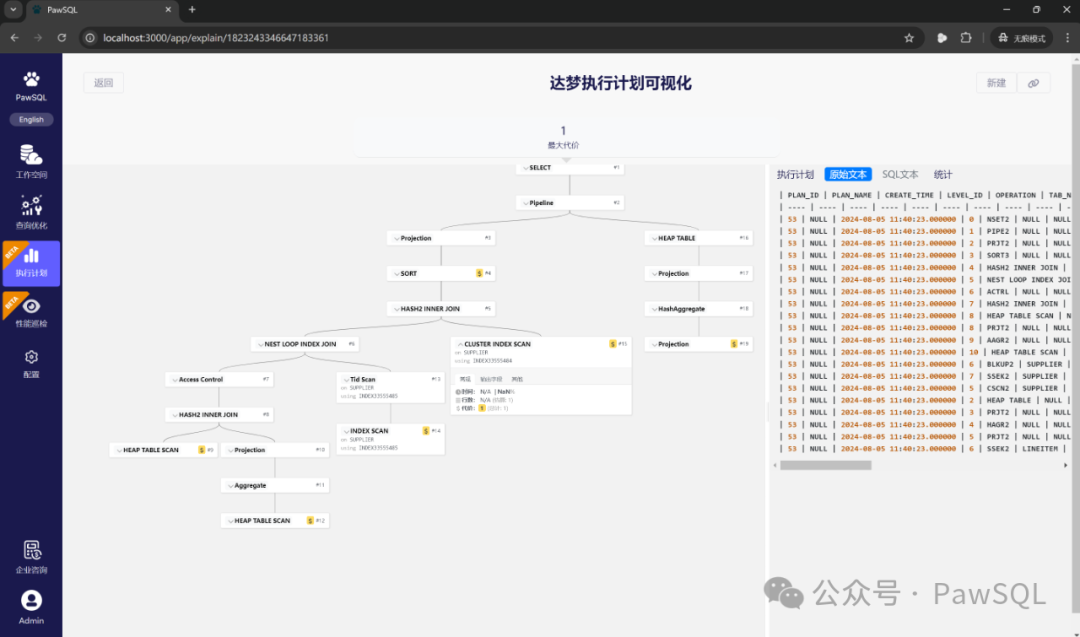1080x637 pixels.
Task: Expand the SORT node chevron
Action: (397, 273)
